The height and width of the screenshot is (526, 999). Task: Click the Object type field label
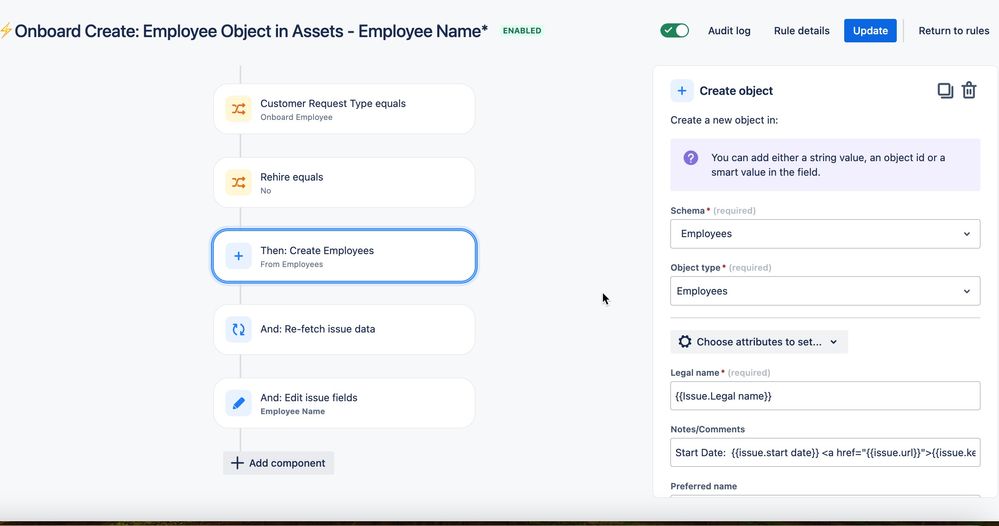click(695, 267)
